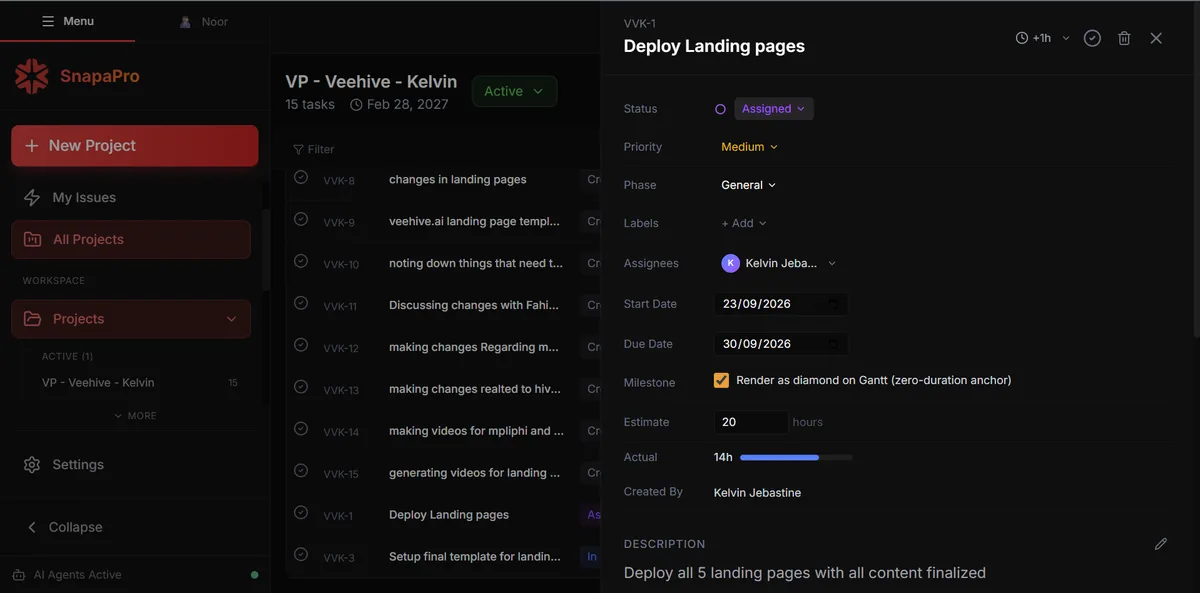Click the Filter button
This screenshot has width=1200, height=593.
[x=313, y=149]
